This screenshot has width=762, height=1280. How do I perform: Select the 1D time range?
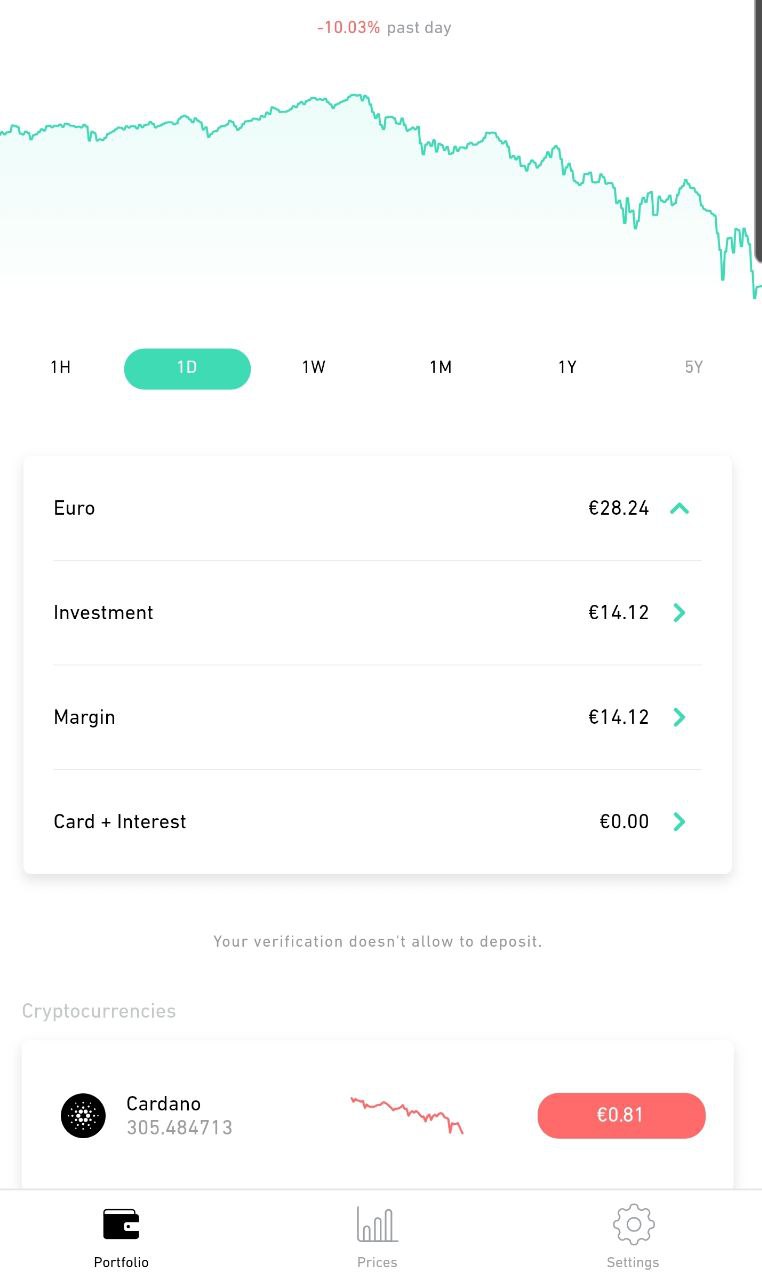pyautogui.click(x=187, y=368)
